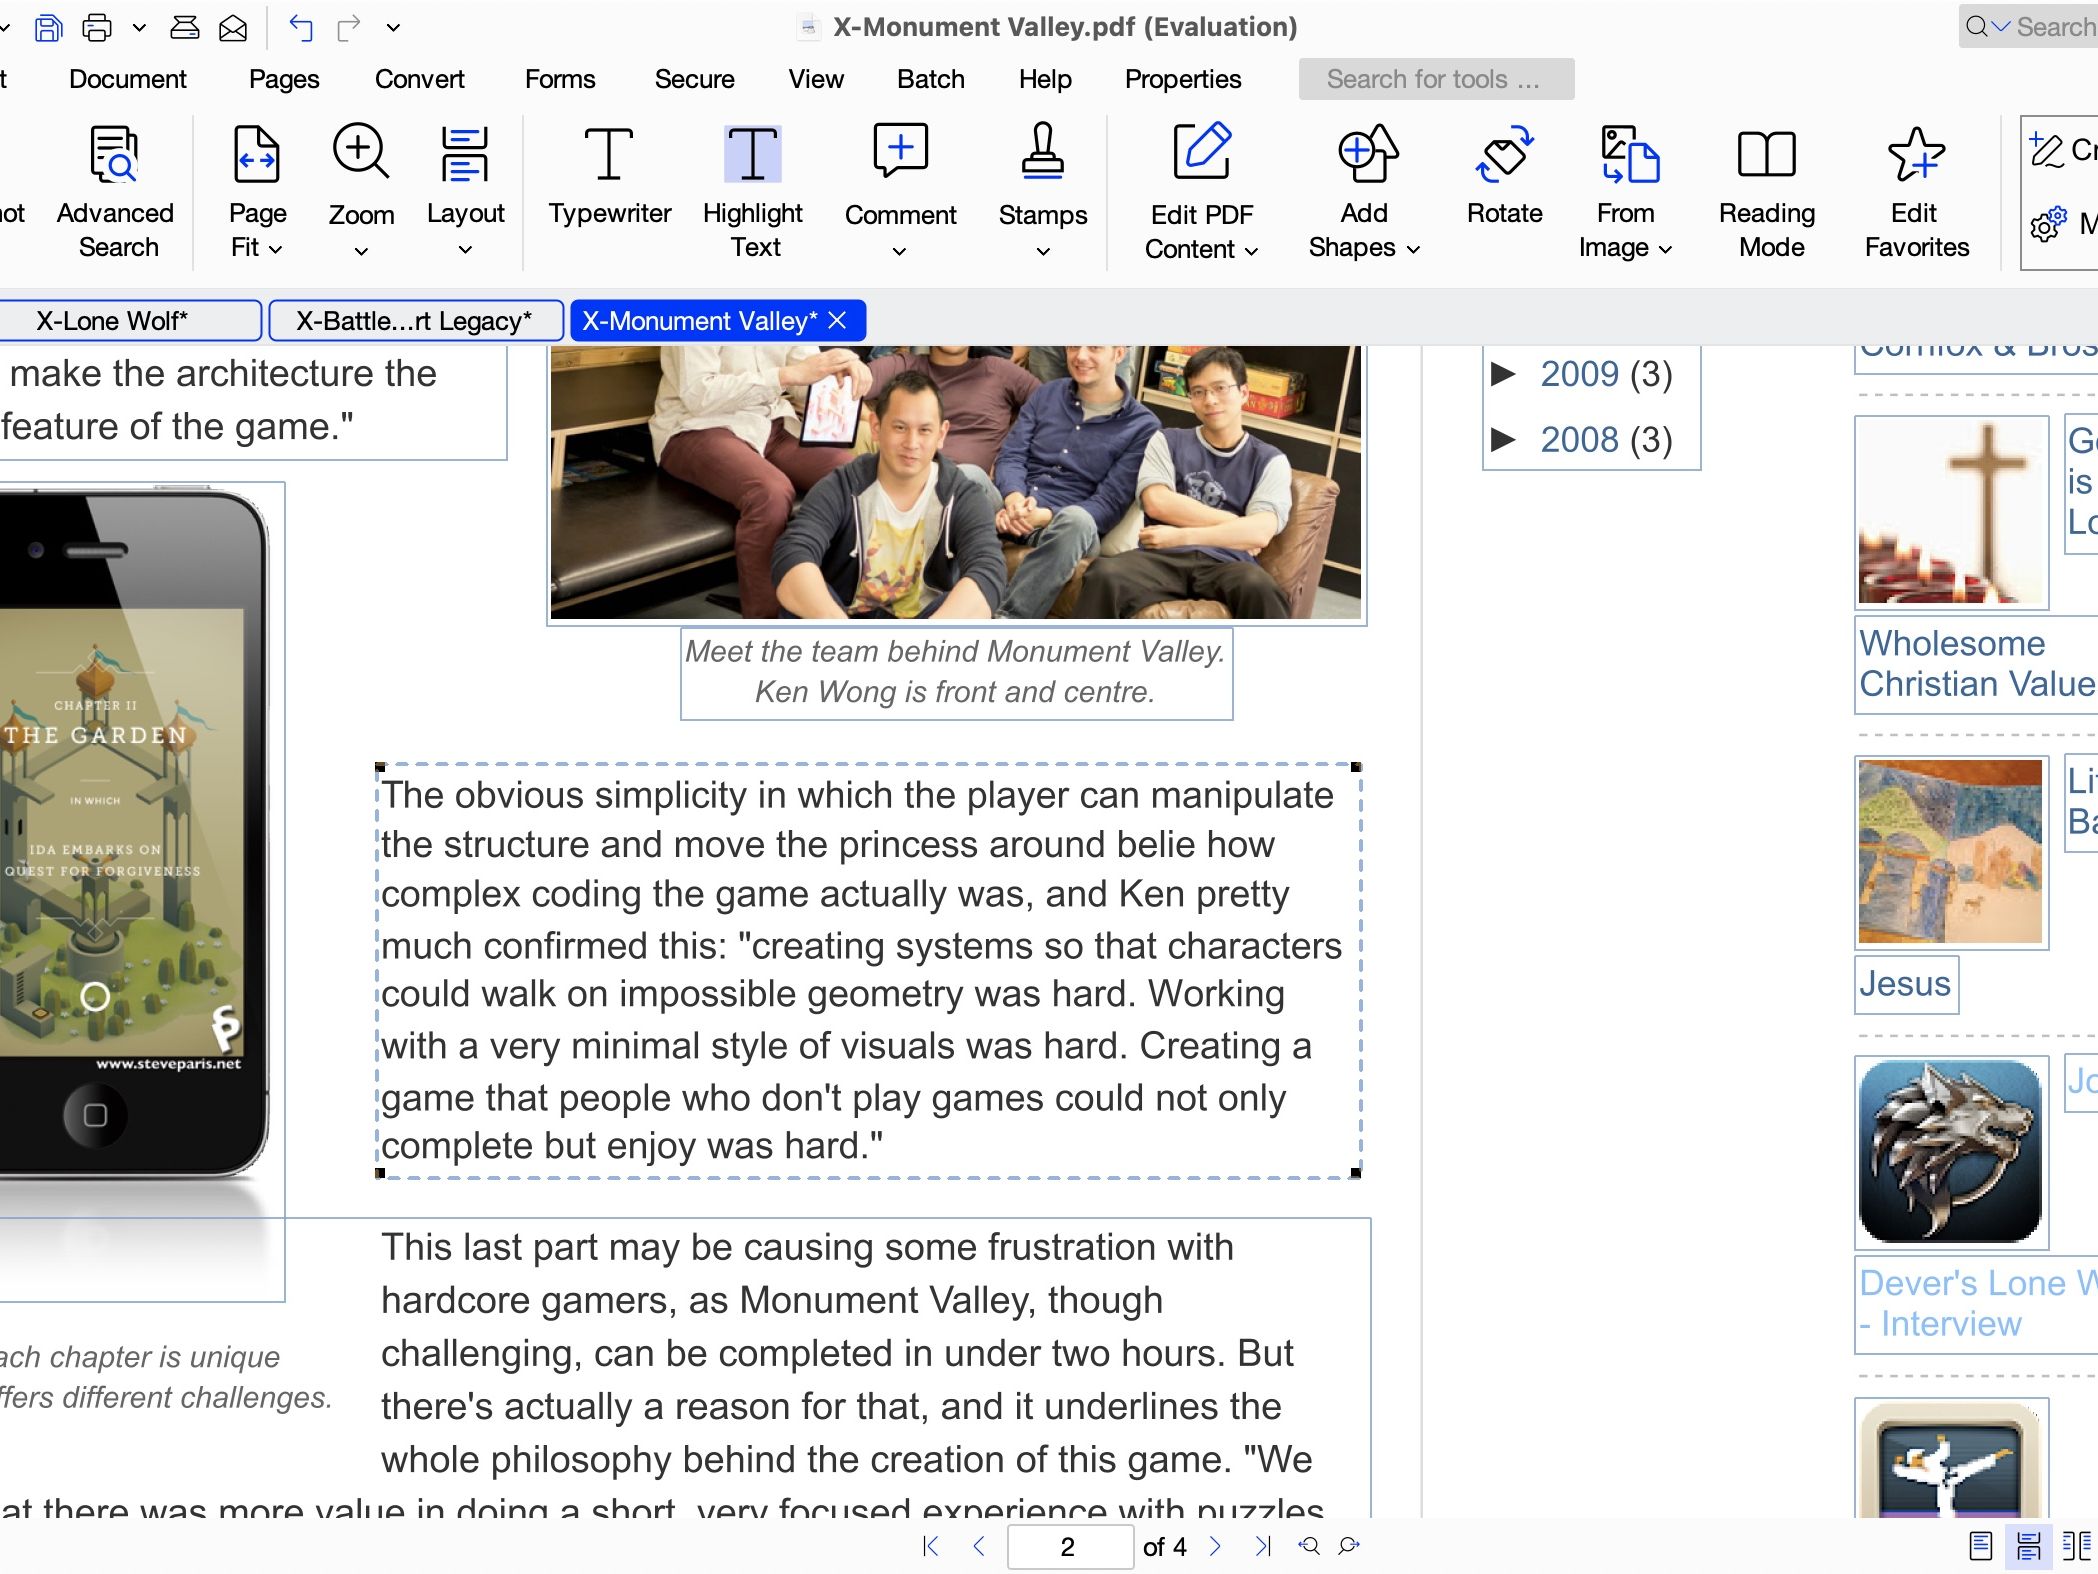Open the quick-access toolbar customize dropdown
The image size is (2098, 1574).
393,28
